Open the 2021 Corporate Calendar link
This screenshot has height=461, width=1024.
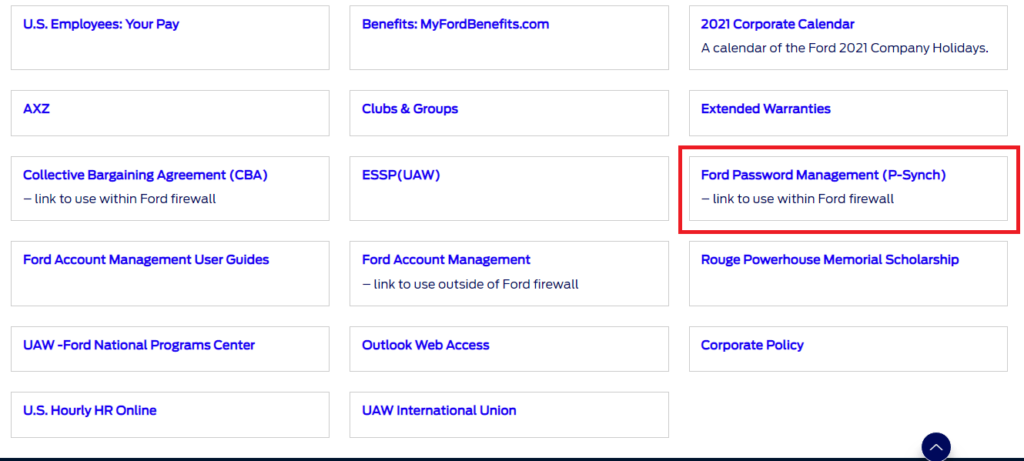click(777, 24)
